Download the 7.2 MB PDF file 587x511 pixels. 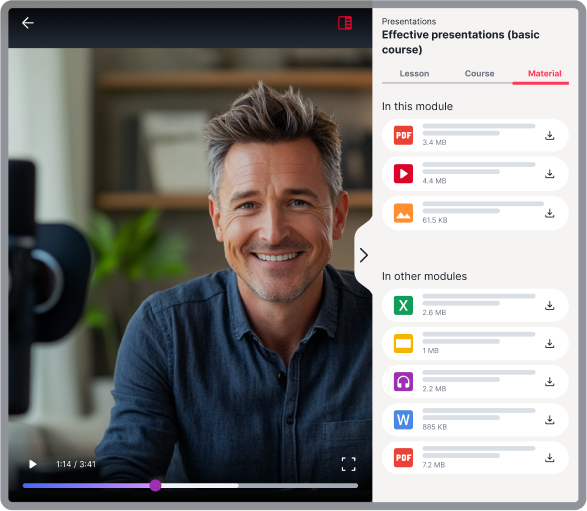549,457
